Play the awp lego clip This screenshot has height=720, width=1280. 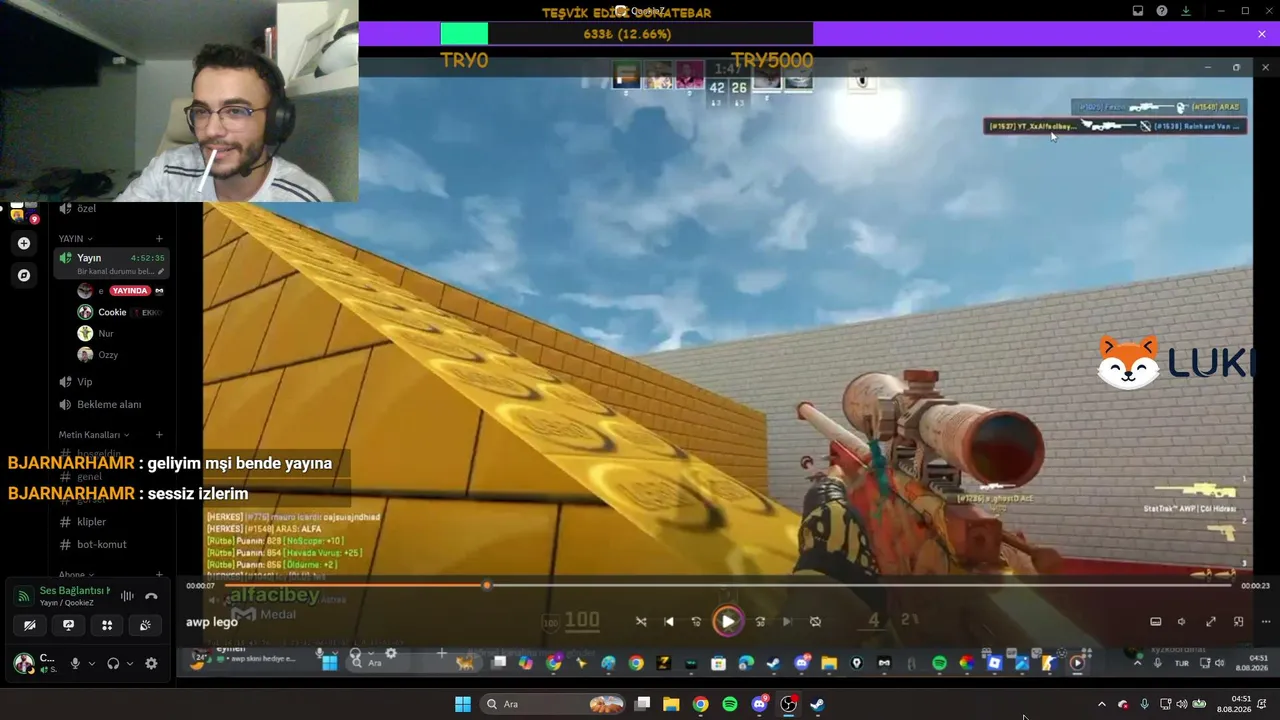(728, 621)
